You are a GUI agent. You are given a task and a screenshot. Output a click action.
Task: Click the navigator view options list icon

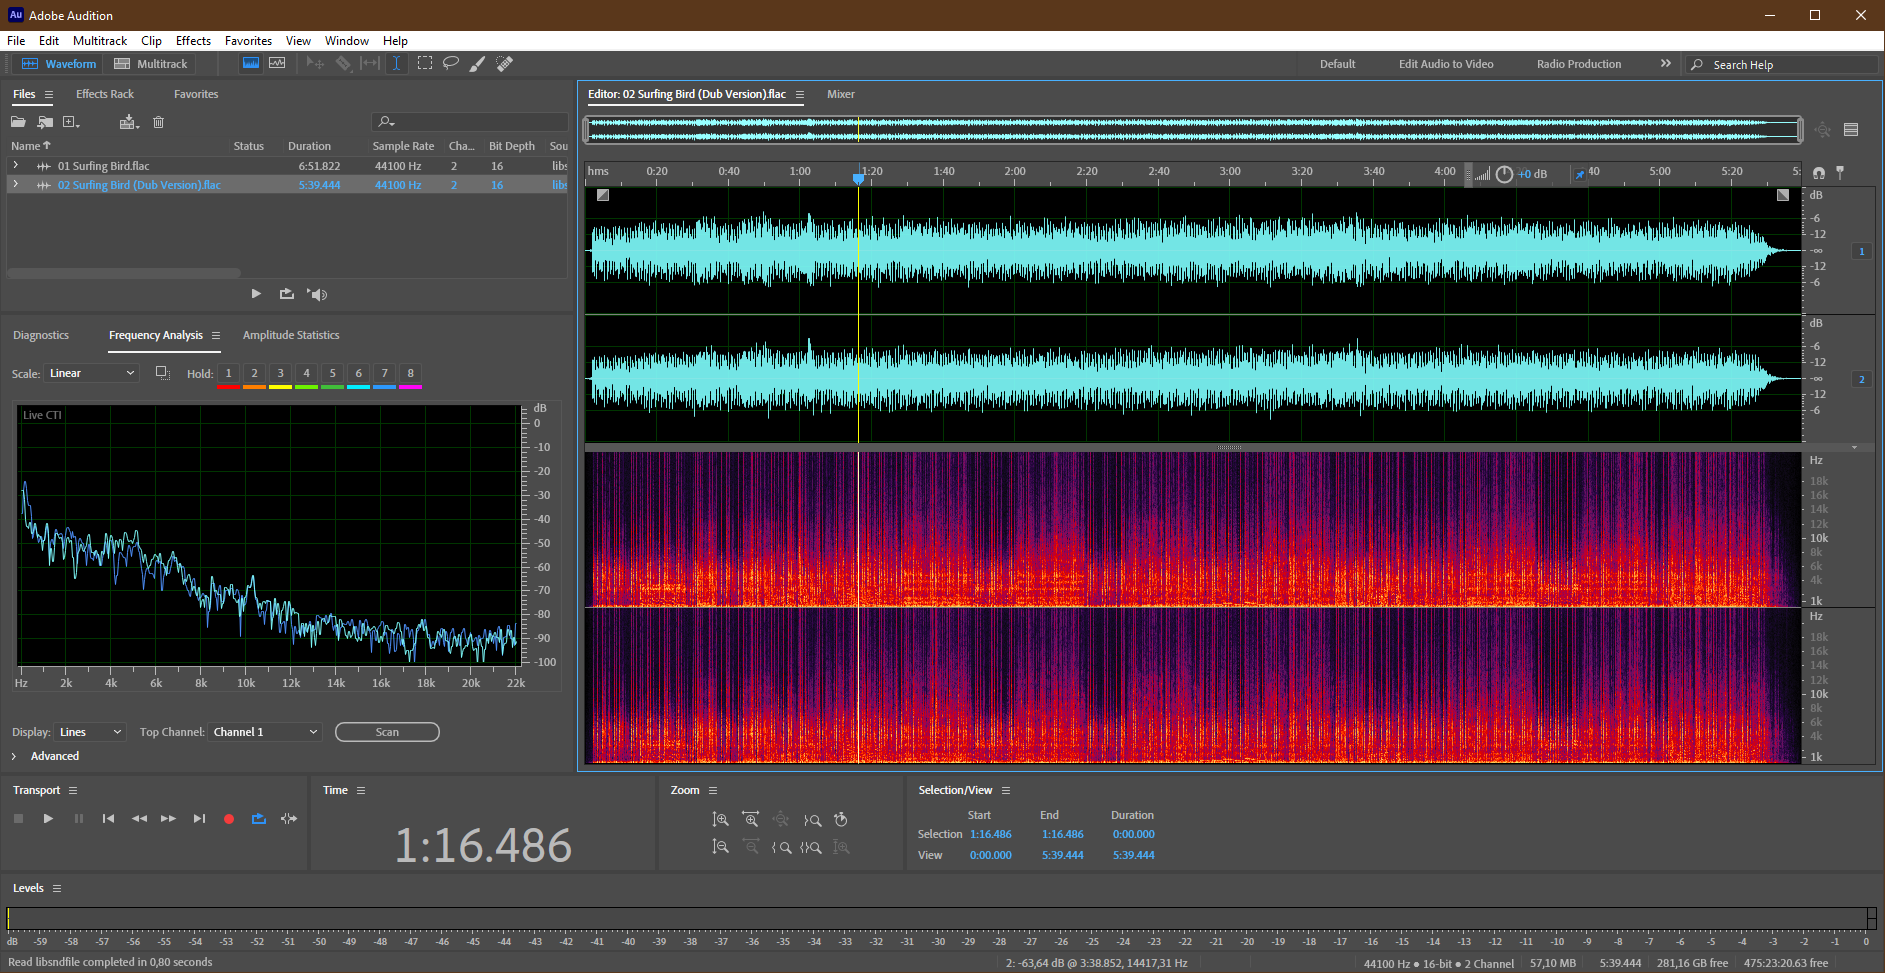coord(1851,129)
